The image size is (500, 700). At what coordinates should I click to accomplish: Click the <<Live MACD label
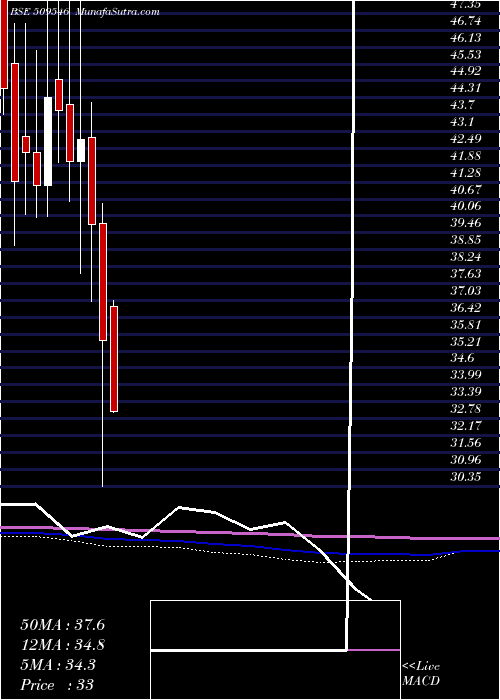click(x=421, y=673)
